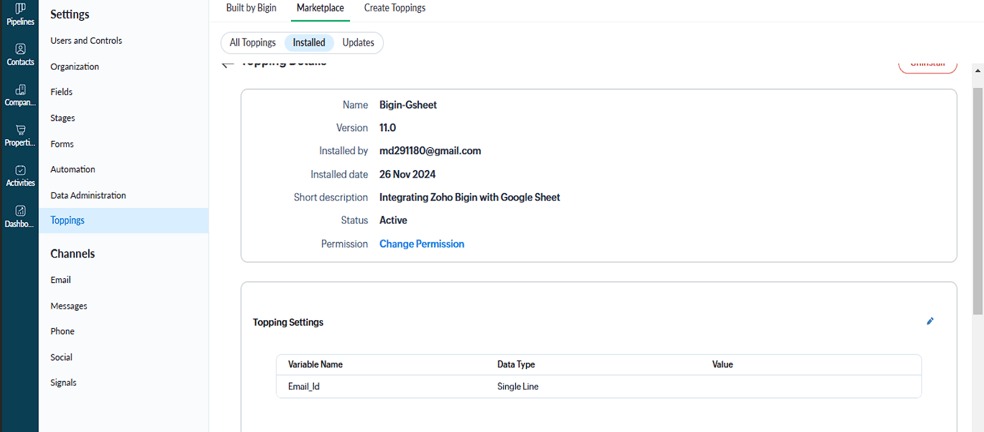Click the Variable Name column header
This screenshot has width=984, height=432.
tap(315, 364)
